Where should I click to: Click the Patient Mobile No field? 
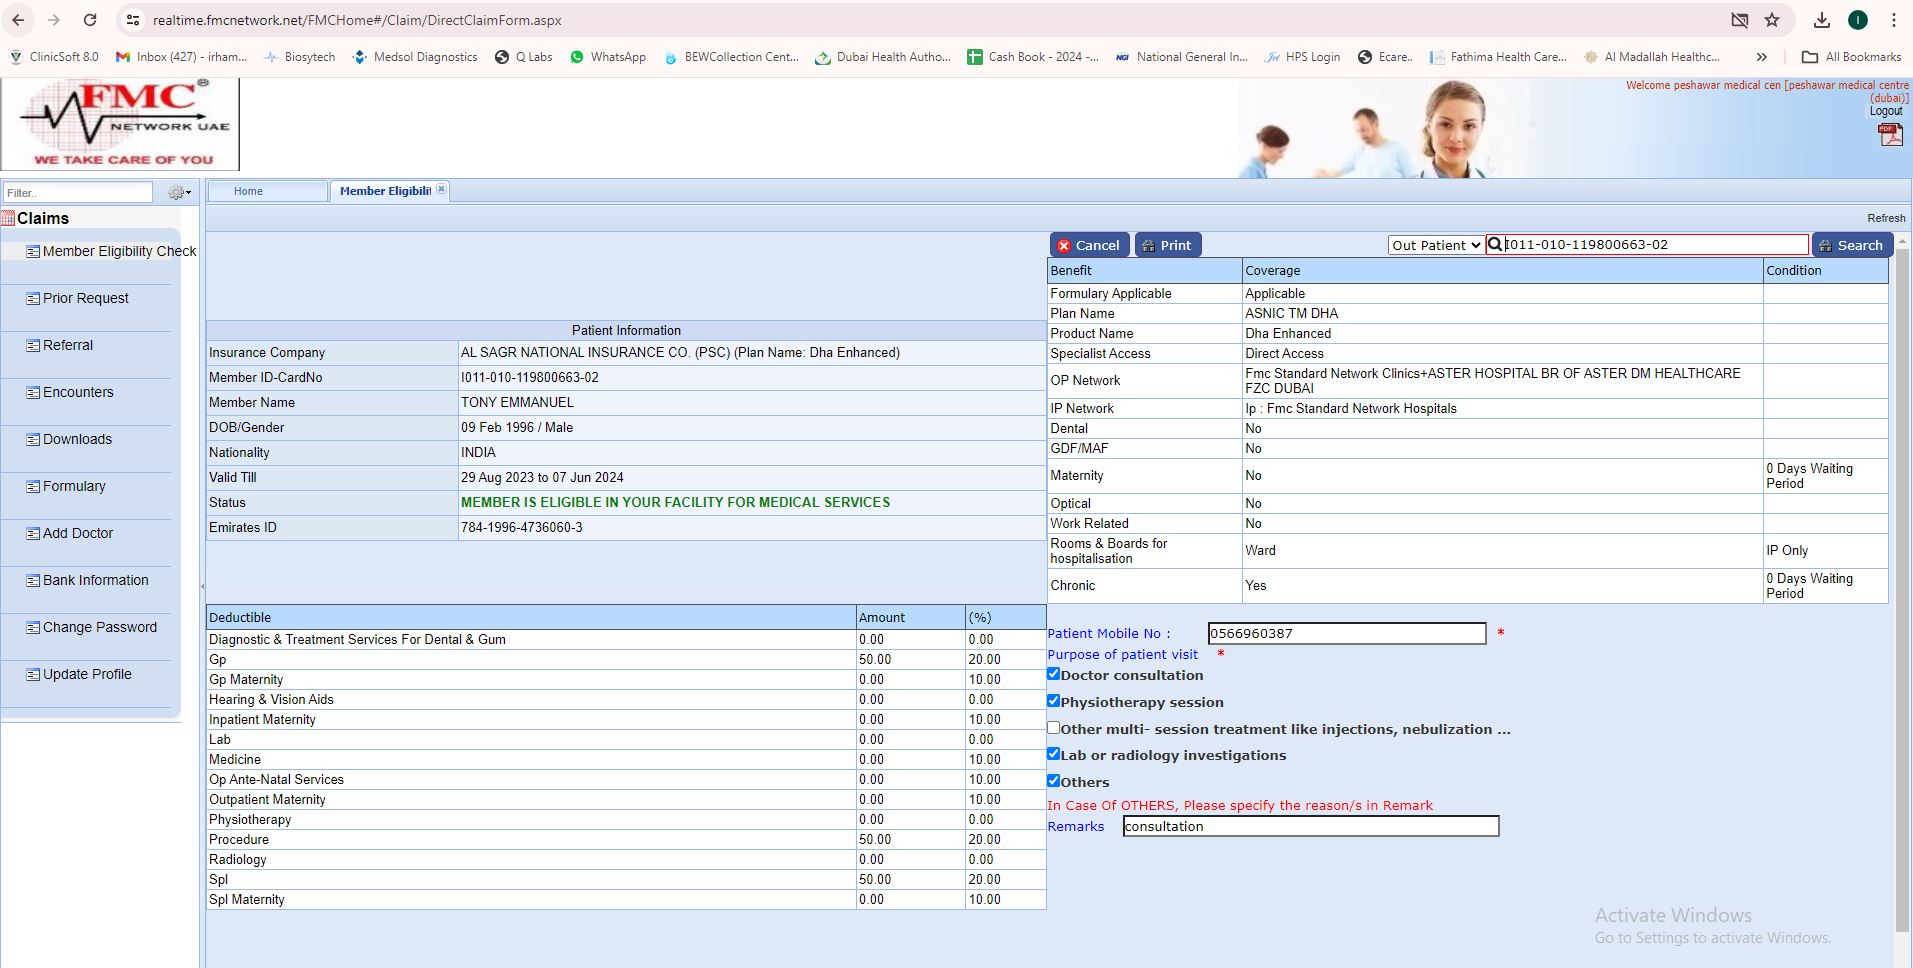pyautogui.click(x=1346, y=633)
